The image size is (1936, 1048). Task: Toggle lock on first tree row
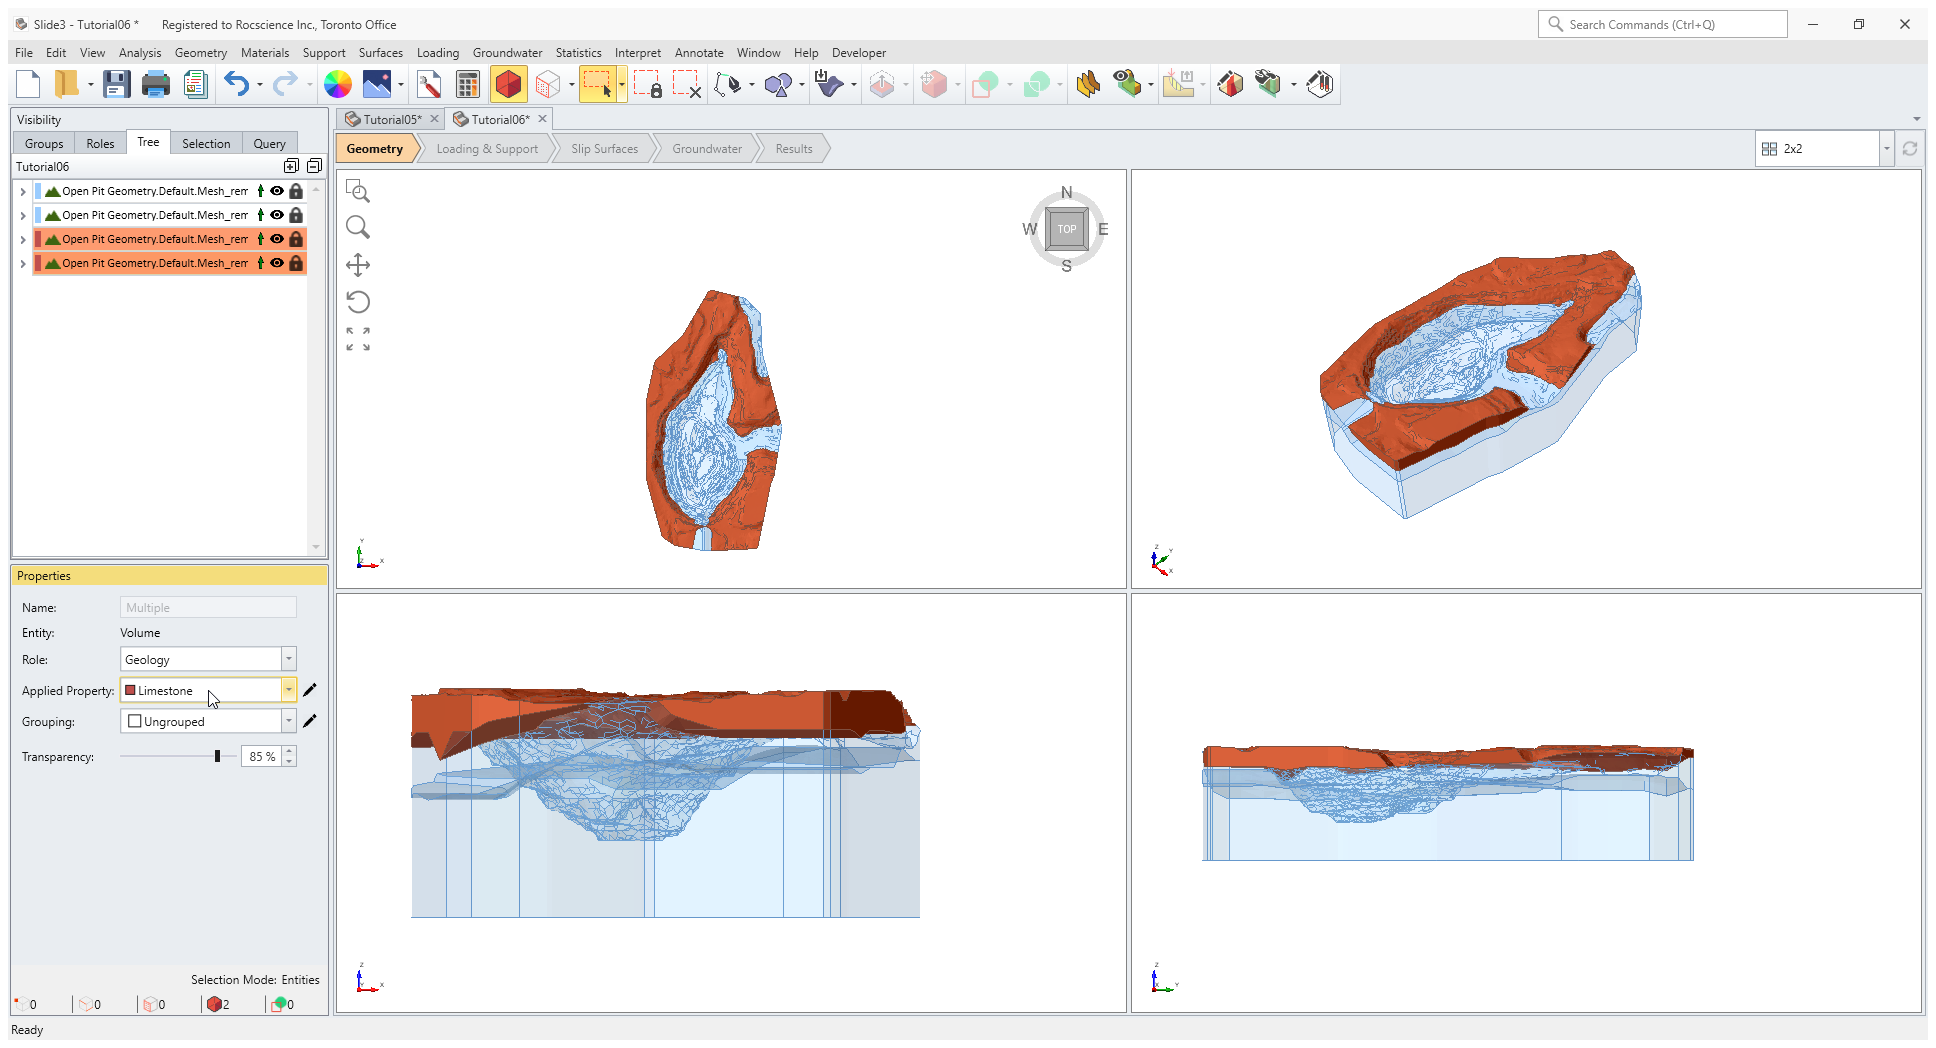(296, 191)
